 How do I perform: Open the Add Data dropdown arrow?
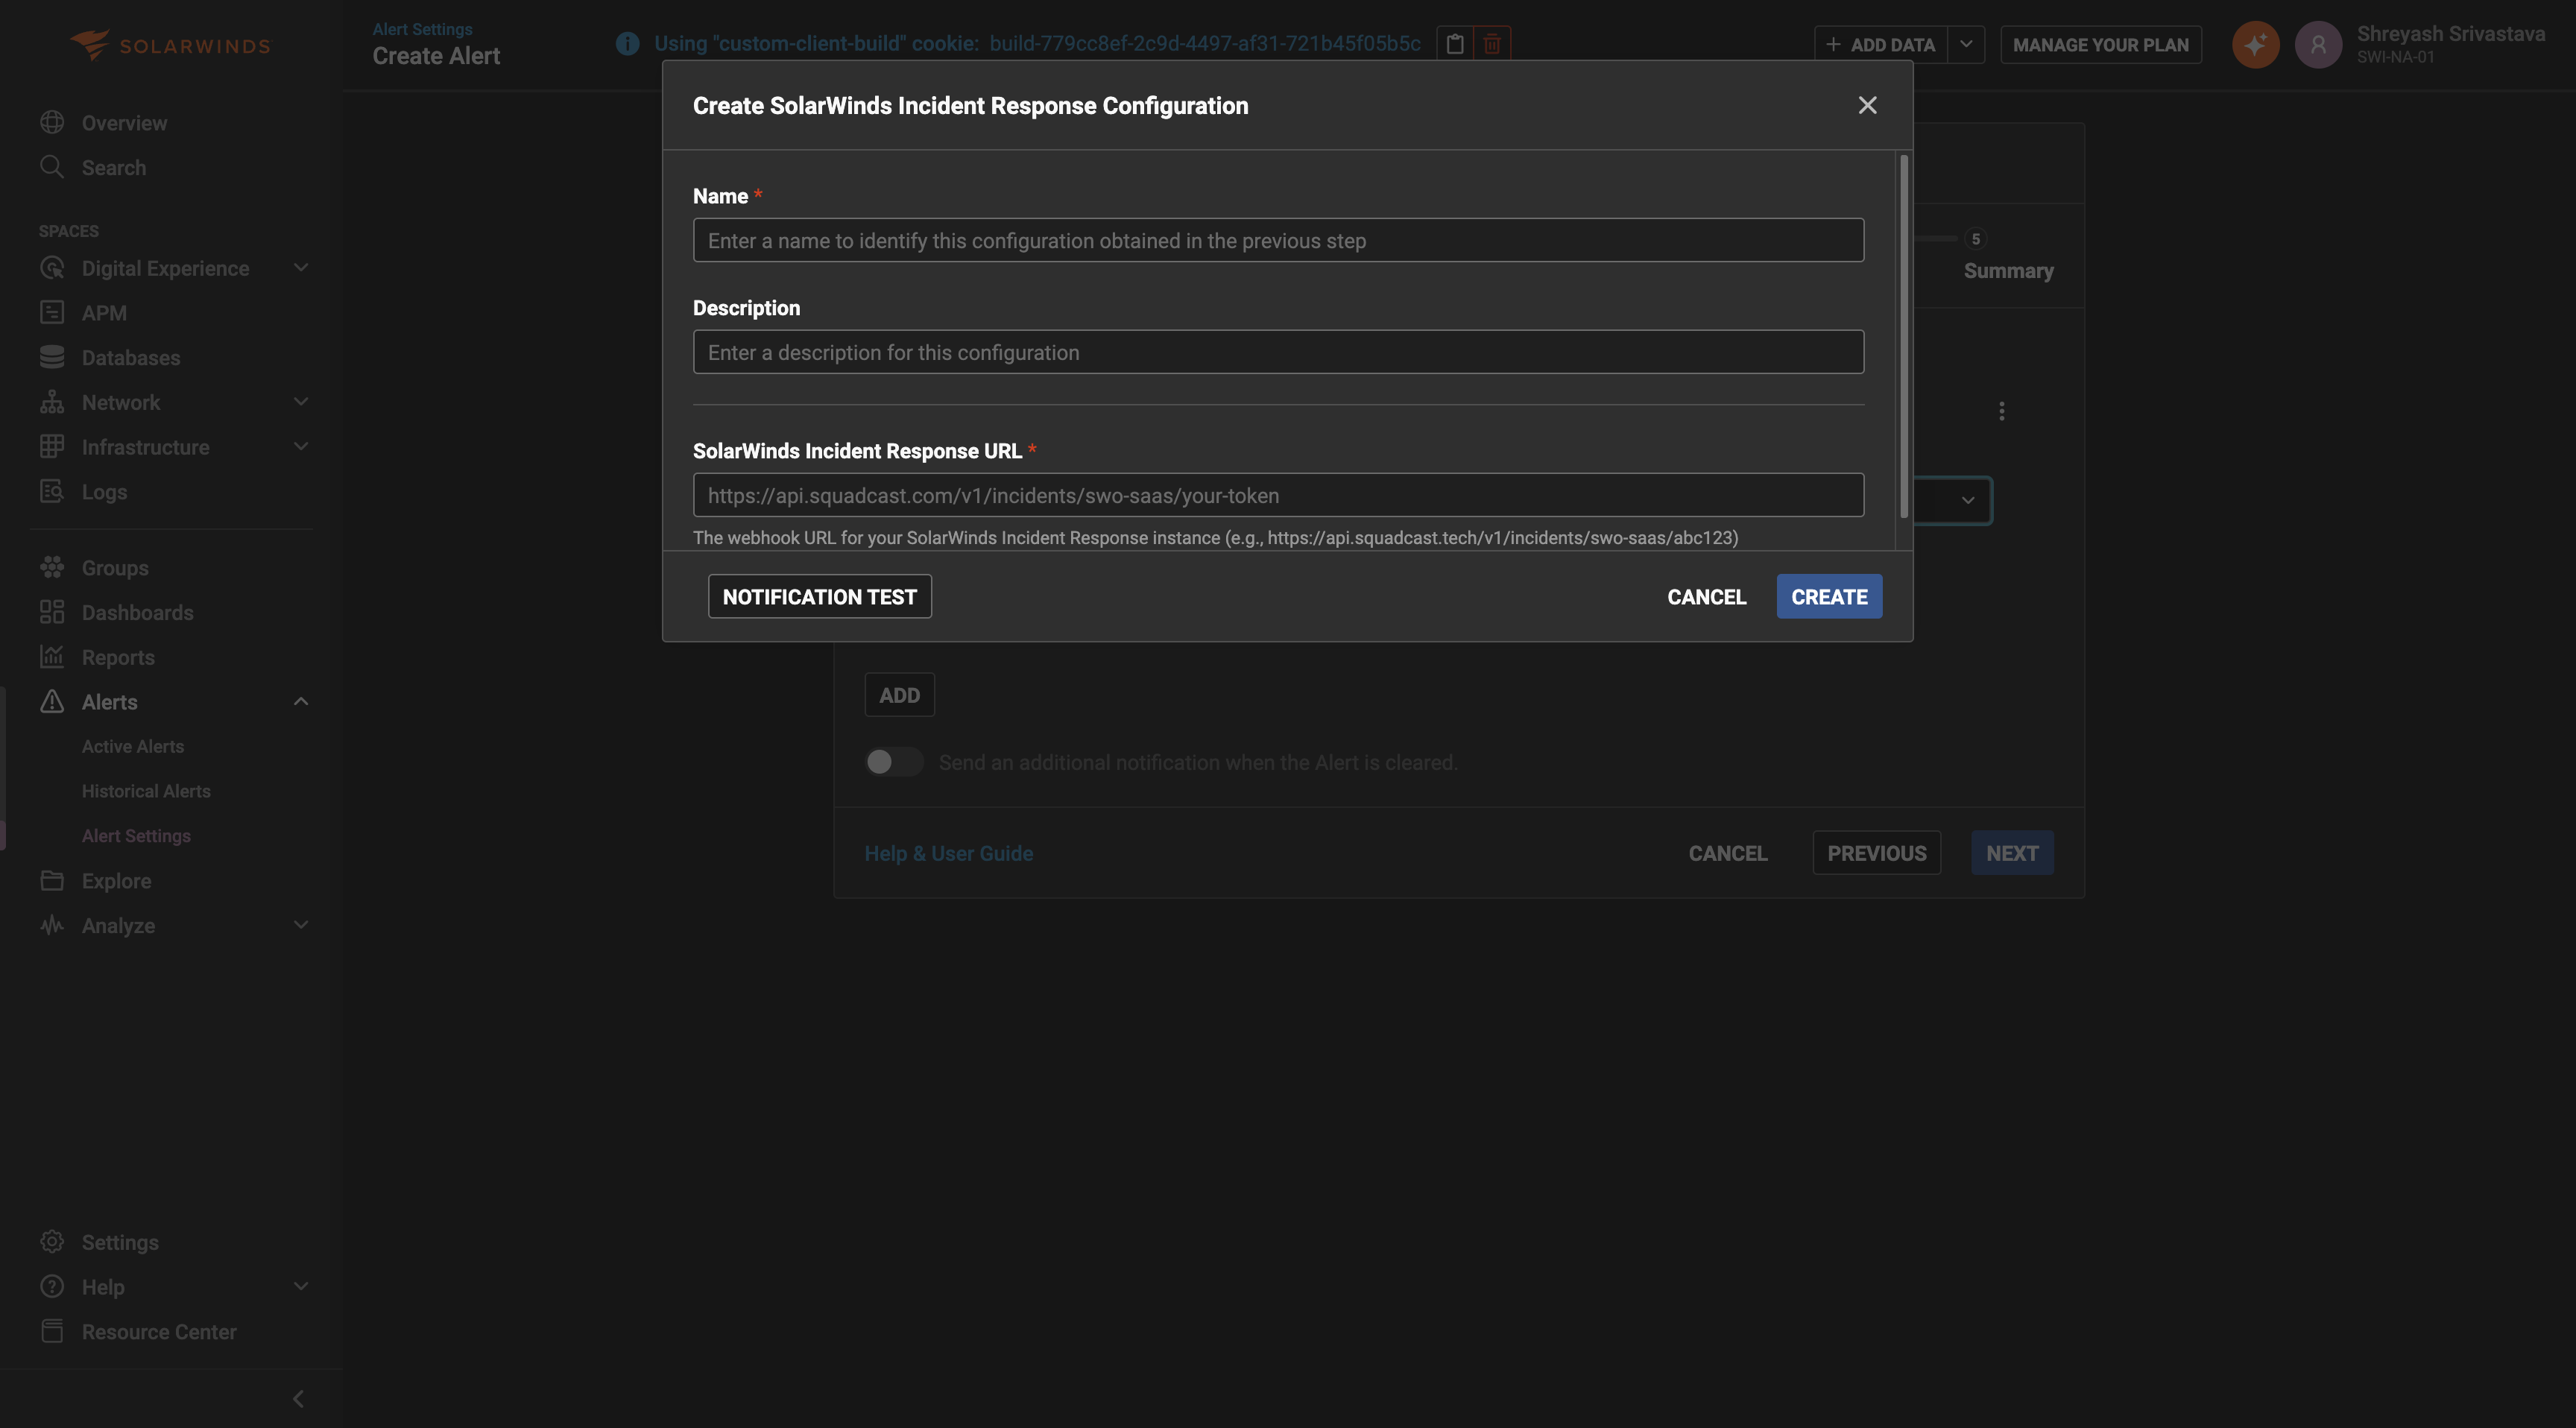coord(1966,45)
